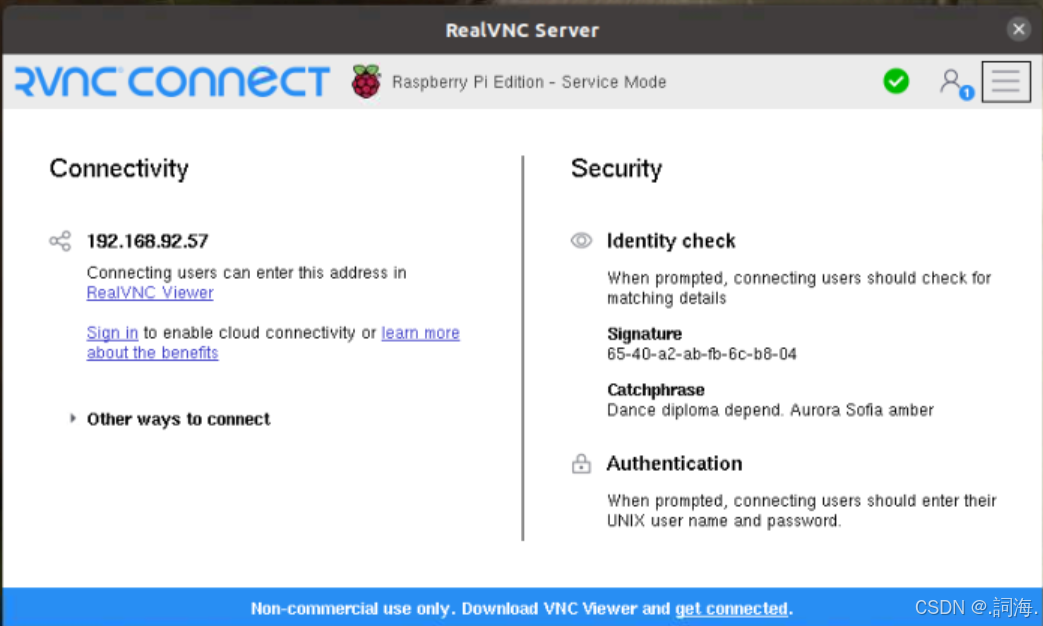
Task: Click the RealVNC Server title bar text
Action: tap(522, 30)
